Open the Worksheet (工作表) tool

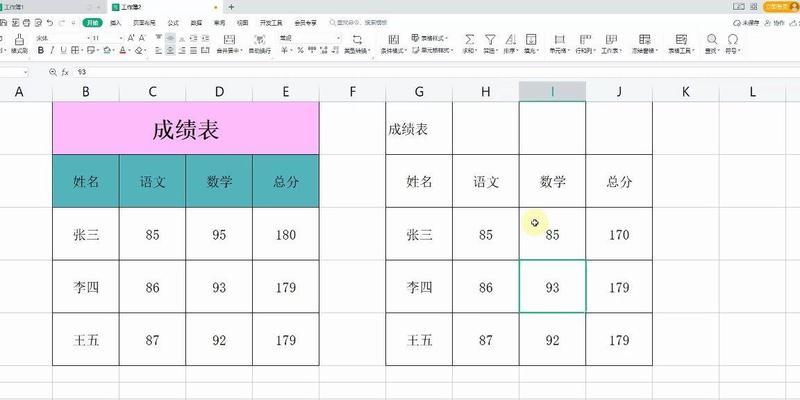click(611, 44)
